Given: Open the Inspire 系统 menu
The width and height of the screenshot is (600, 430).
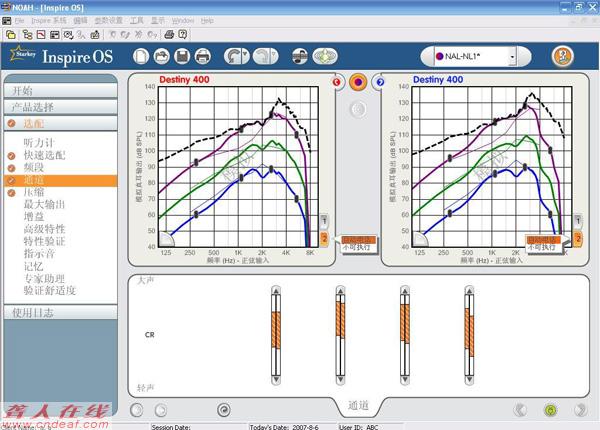Looking at the screenshot, I should (x=49, y=21).
